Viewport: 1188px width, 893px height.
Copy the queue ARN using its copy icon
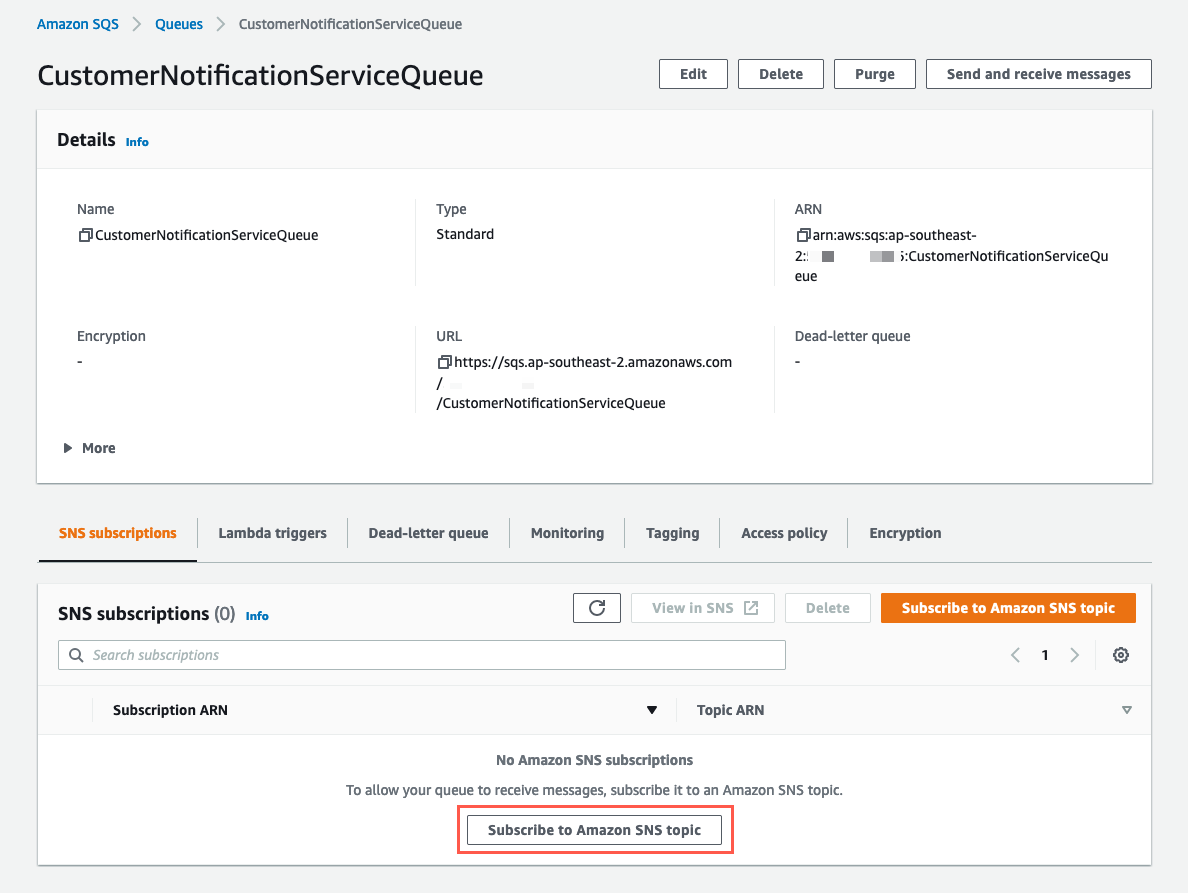pyautogui.click(x=803, y=236)
